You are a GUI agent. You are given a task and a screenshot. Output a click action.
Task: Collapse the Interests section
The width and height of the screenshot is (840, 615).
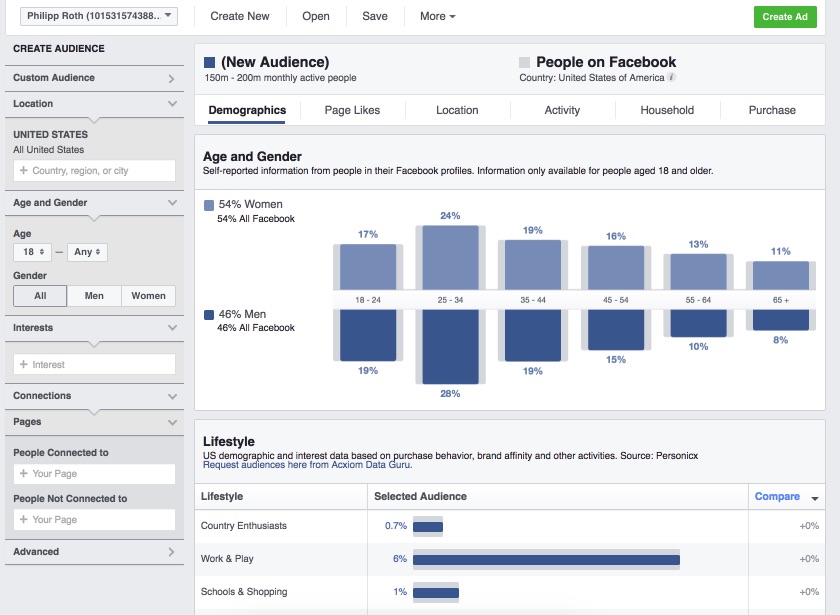click(x=94, y=328)
